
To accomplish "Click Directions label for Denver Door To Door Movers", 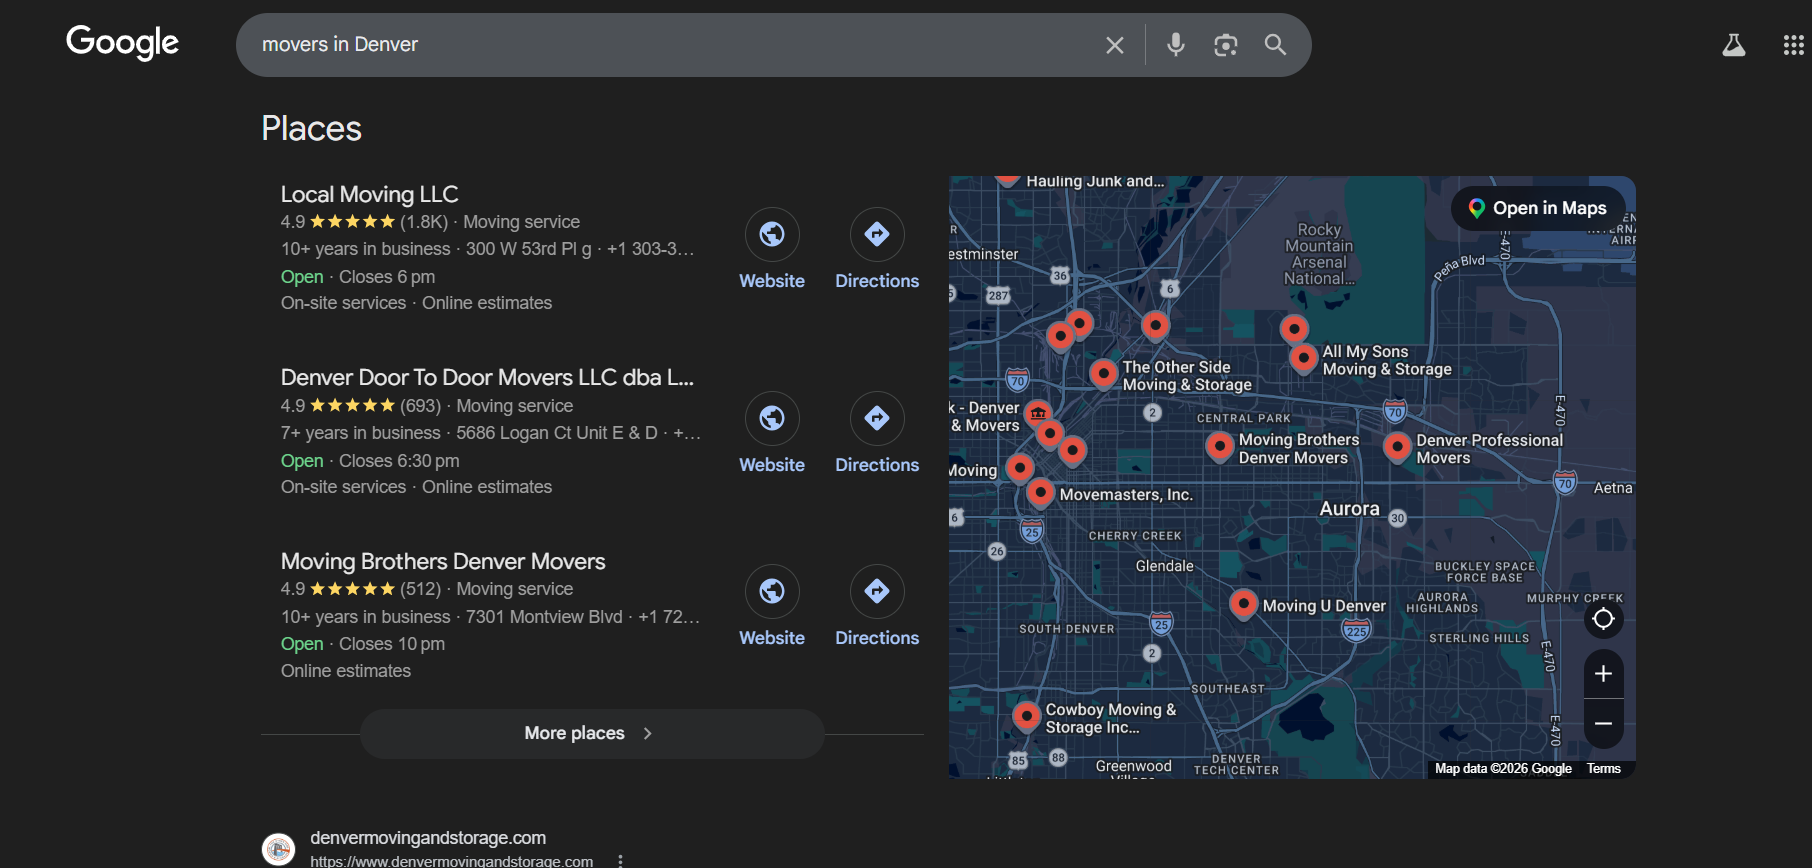I will 877,465.
